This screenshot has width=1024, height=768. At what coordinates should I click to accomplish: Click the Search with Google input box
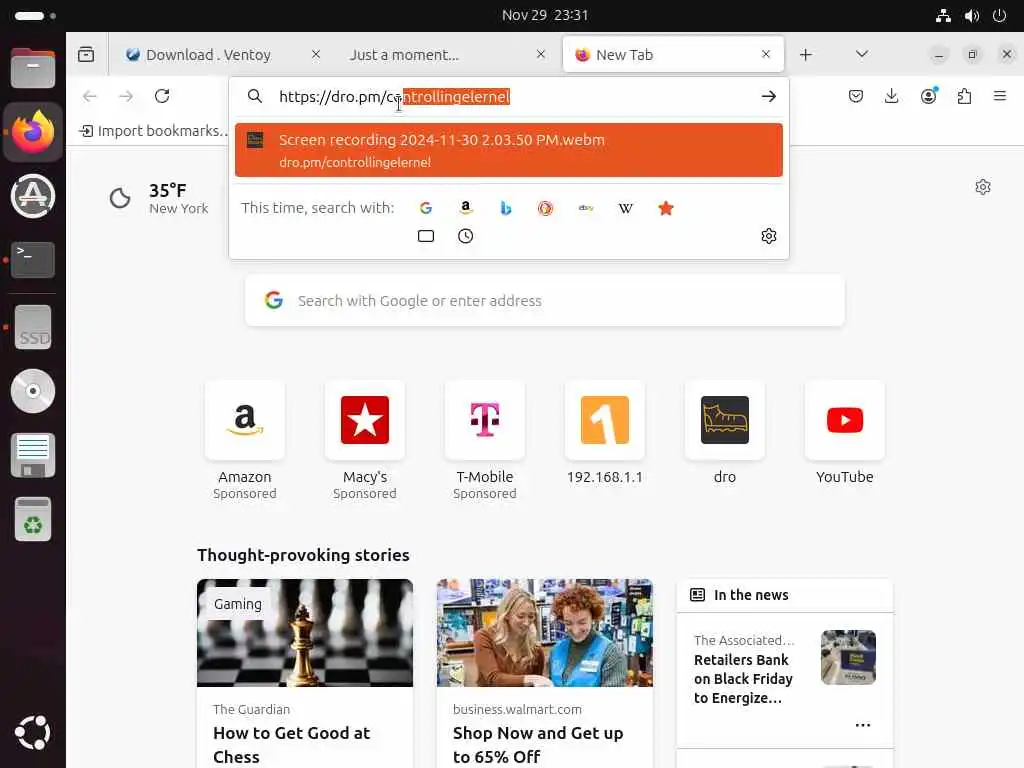(x=545, y=300)
